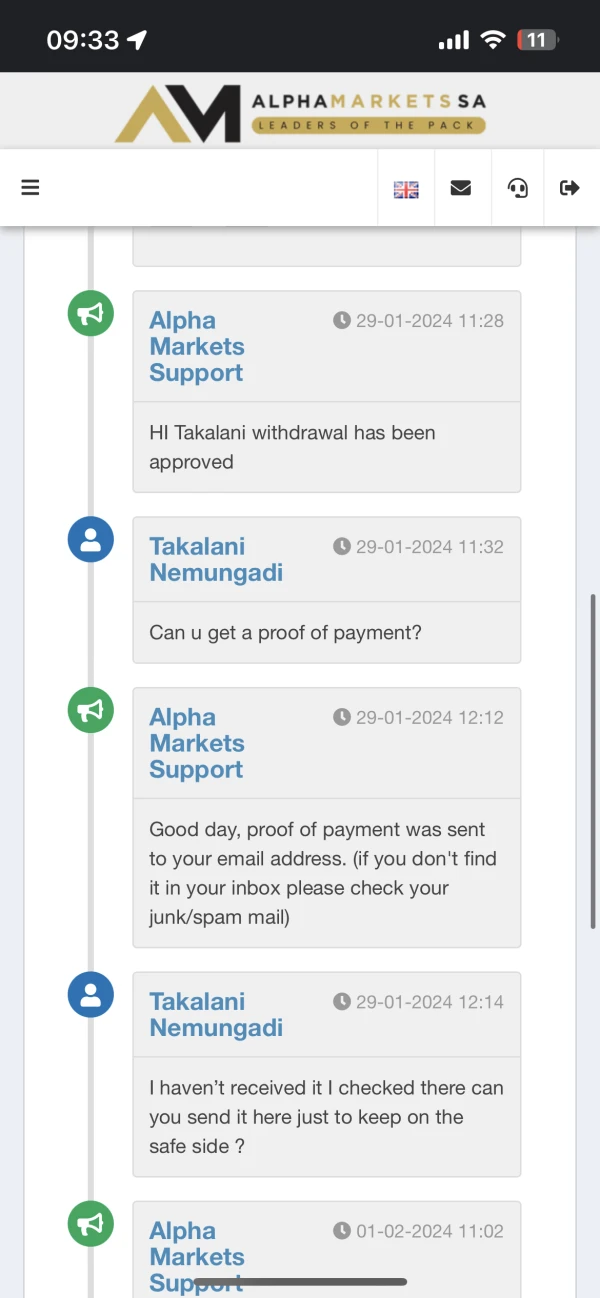The width and height of the screenshot is (600, 1298).
Task: Tap the iOS home indicator bar
Action: (x=300, y=1281)
